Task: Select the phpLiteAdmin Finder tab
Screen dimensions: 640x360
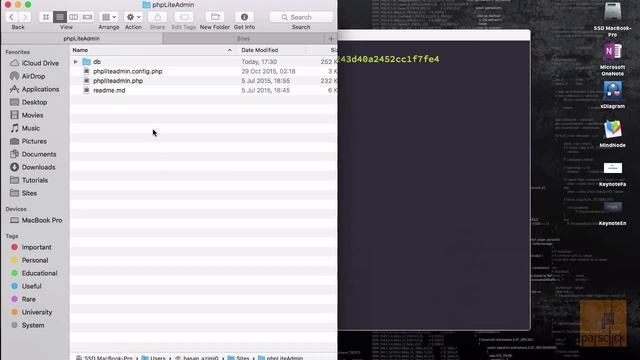Action: (x=82, y=38)
